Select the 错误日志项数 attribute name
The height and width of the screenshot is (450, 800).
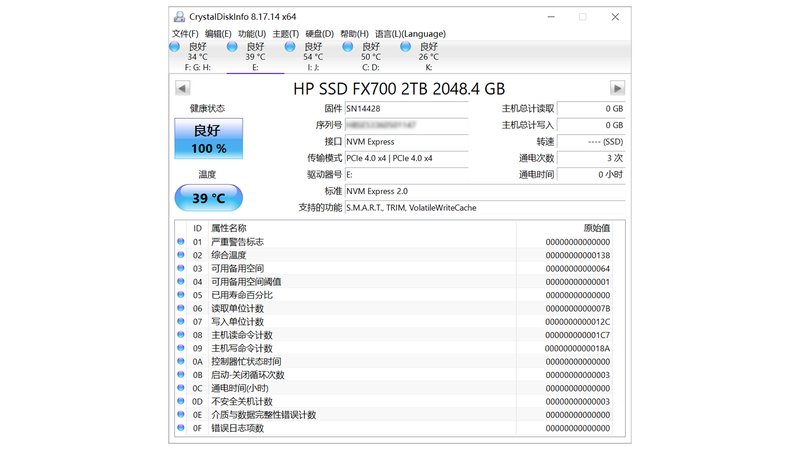pyautogui.click(x=237, y=428)
